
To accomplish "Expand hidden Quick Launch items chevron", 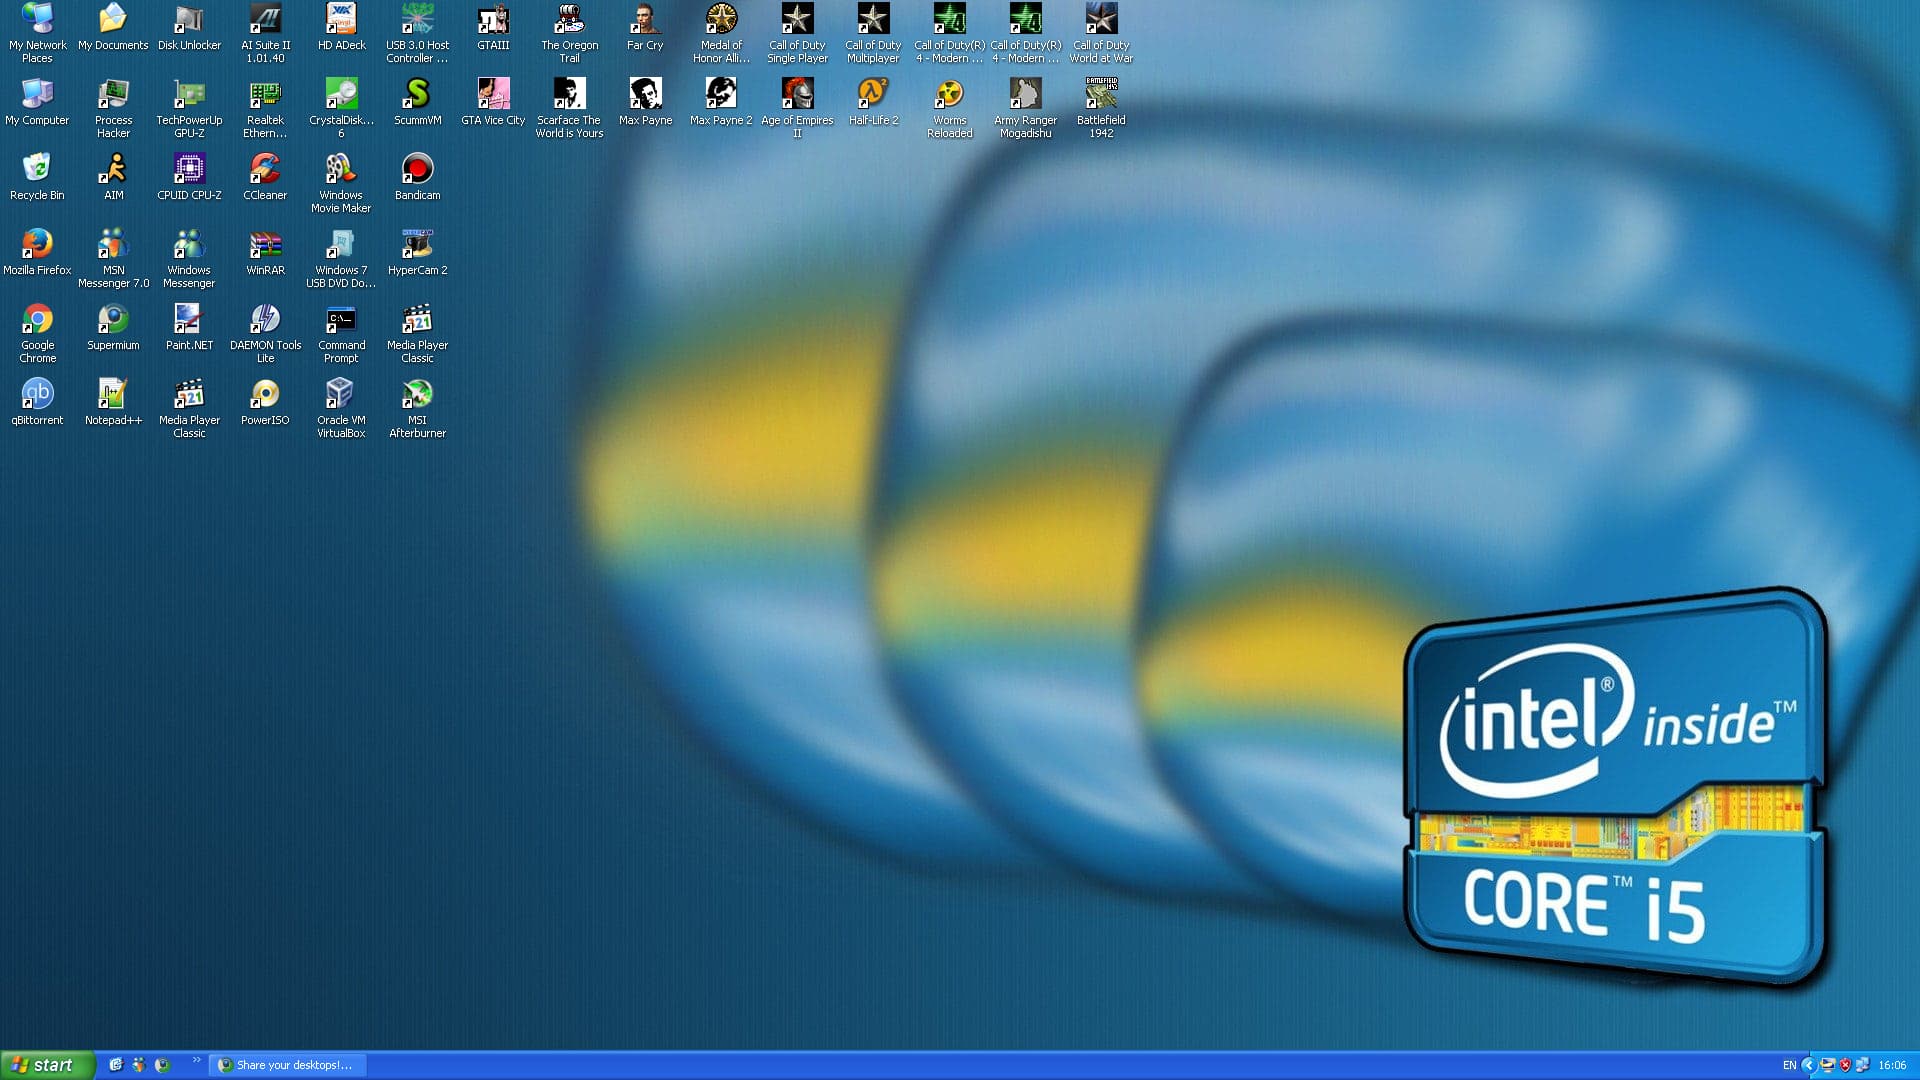I will coord(196,1060).
